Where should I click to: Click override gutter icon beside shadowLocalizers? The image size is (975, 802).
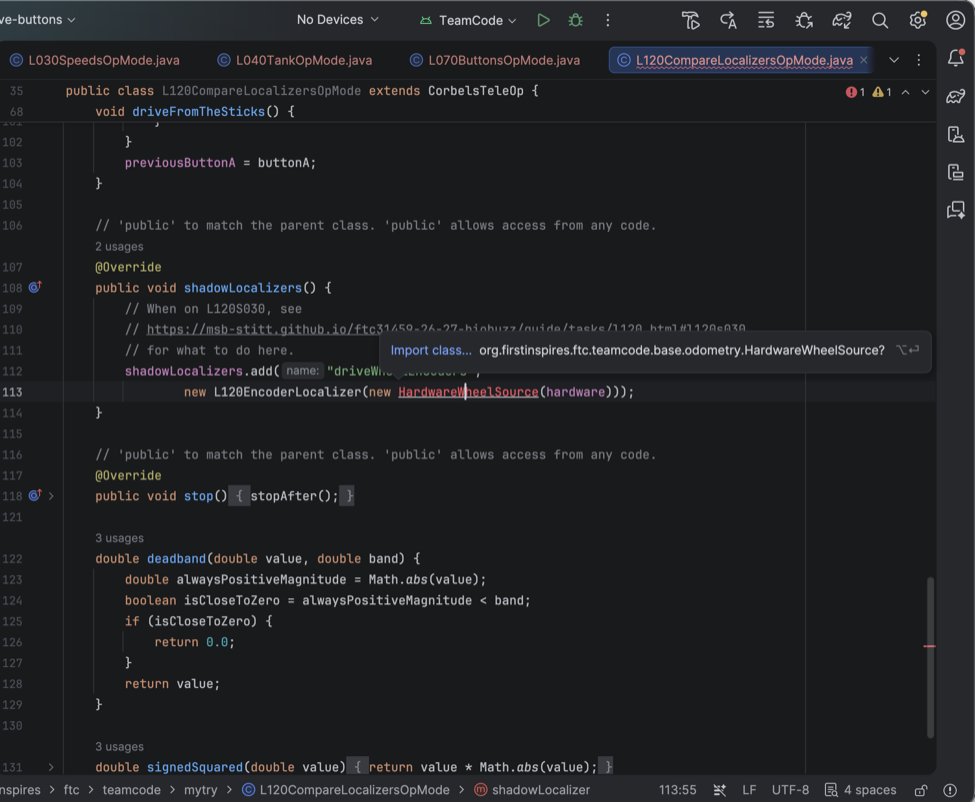[x=35, y=287]
